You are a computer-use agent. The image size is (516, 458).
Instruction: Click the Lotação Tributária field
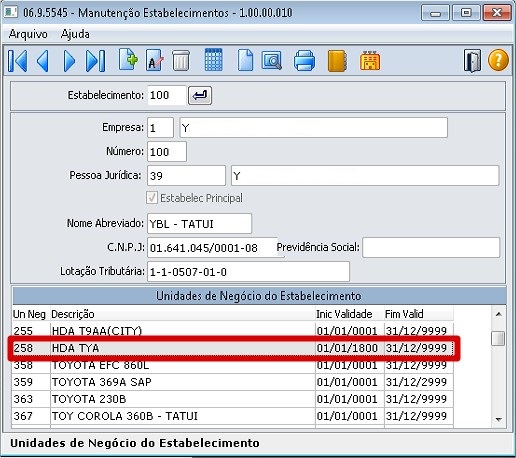tap(248, 271)
